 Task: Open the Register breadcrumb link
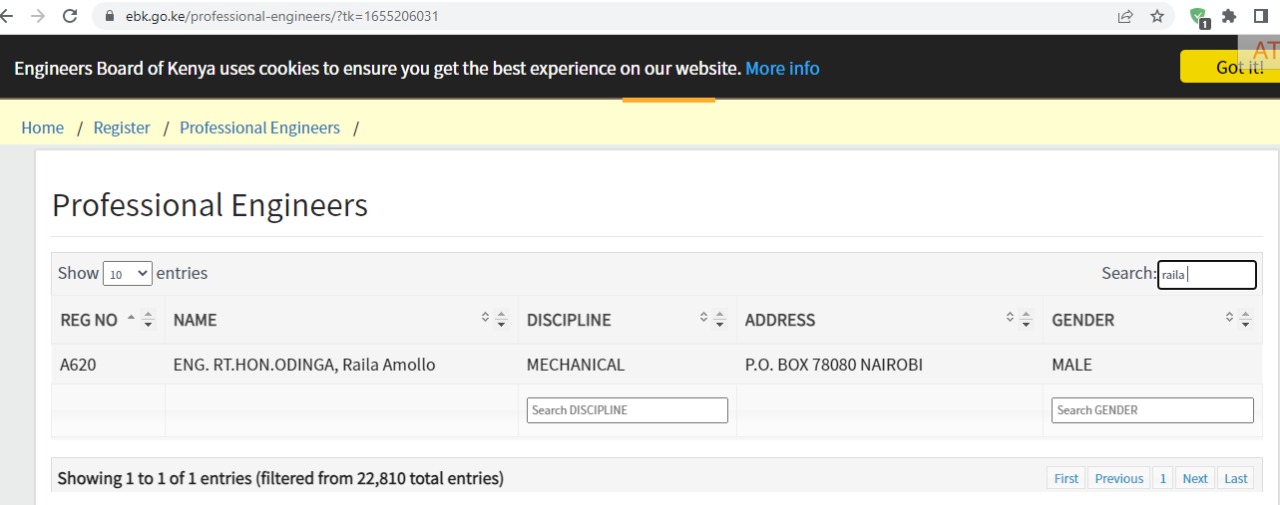click(x=122, y=128)
